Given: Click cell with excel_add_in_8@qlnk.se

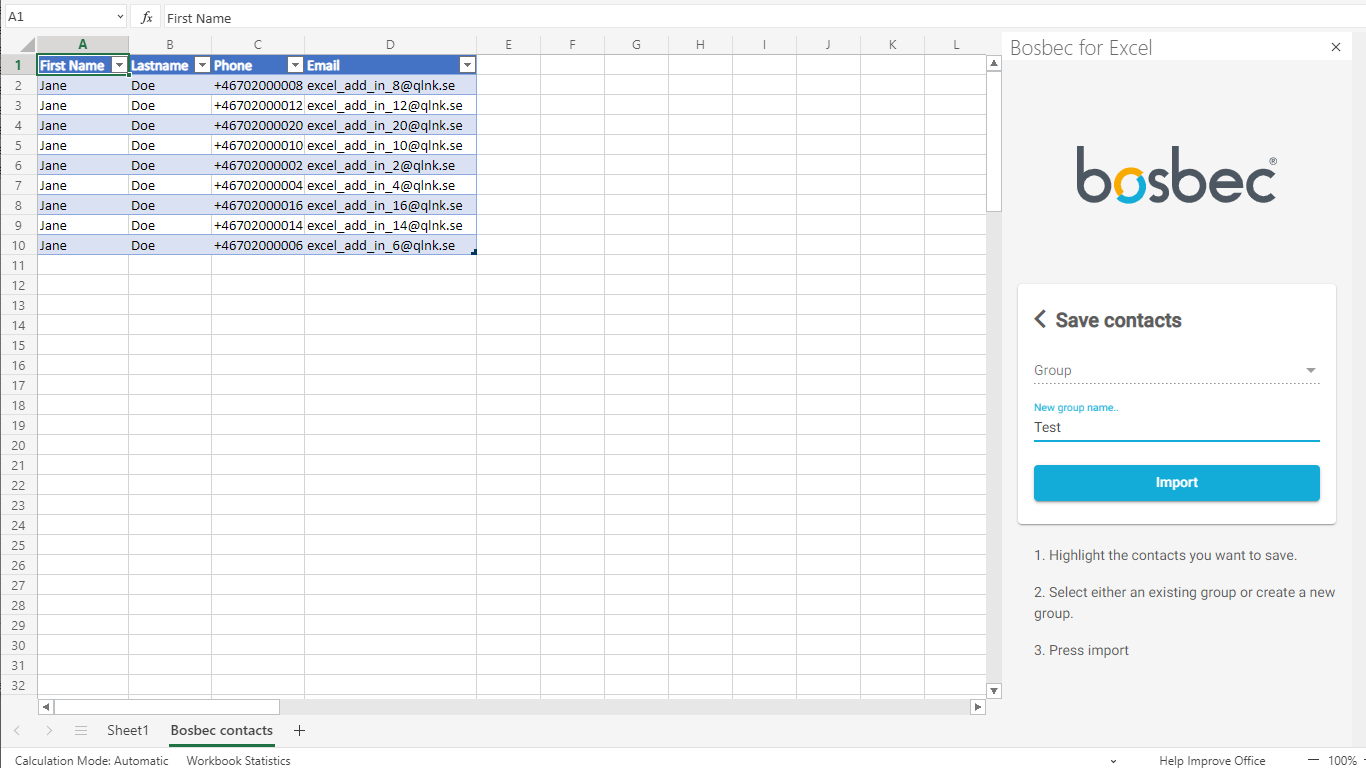Looking at the screenshot, I should point(390,85).
